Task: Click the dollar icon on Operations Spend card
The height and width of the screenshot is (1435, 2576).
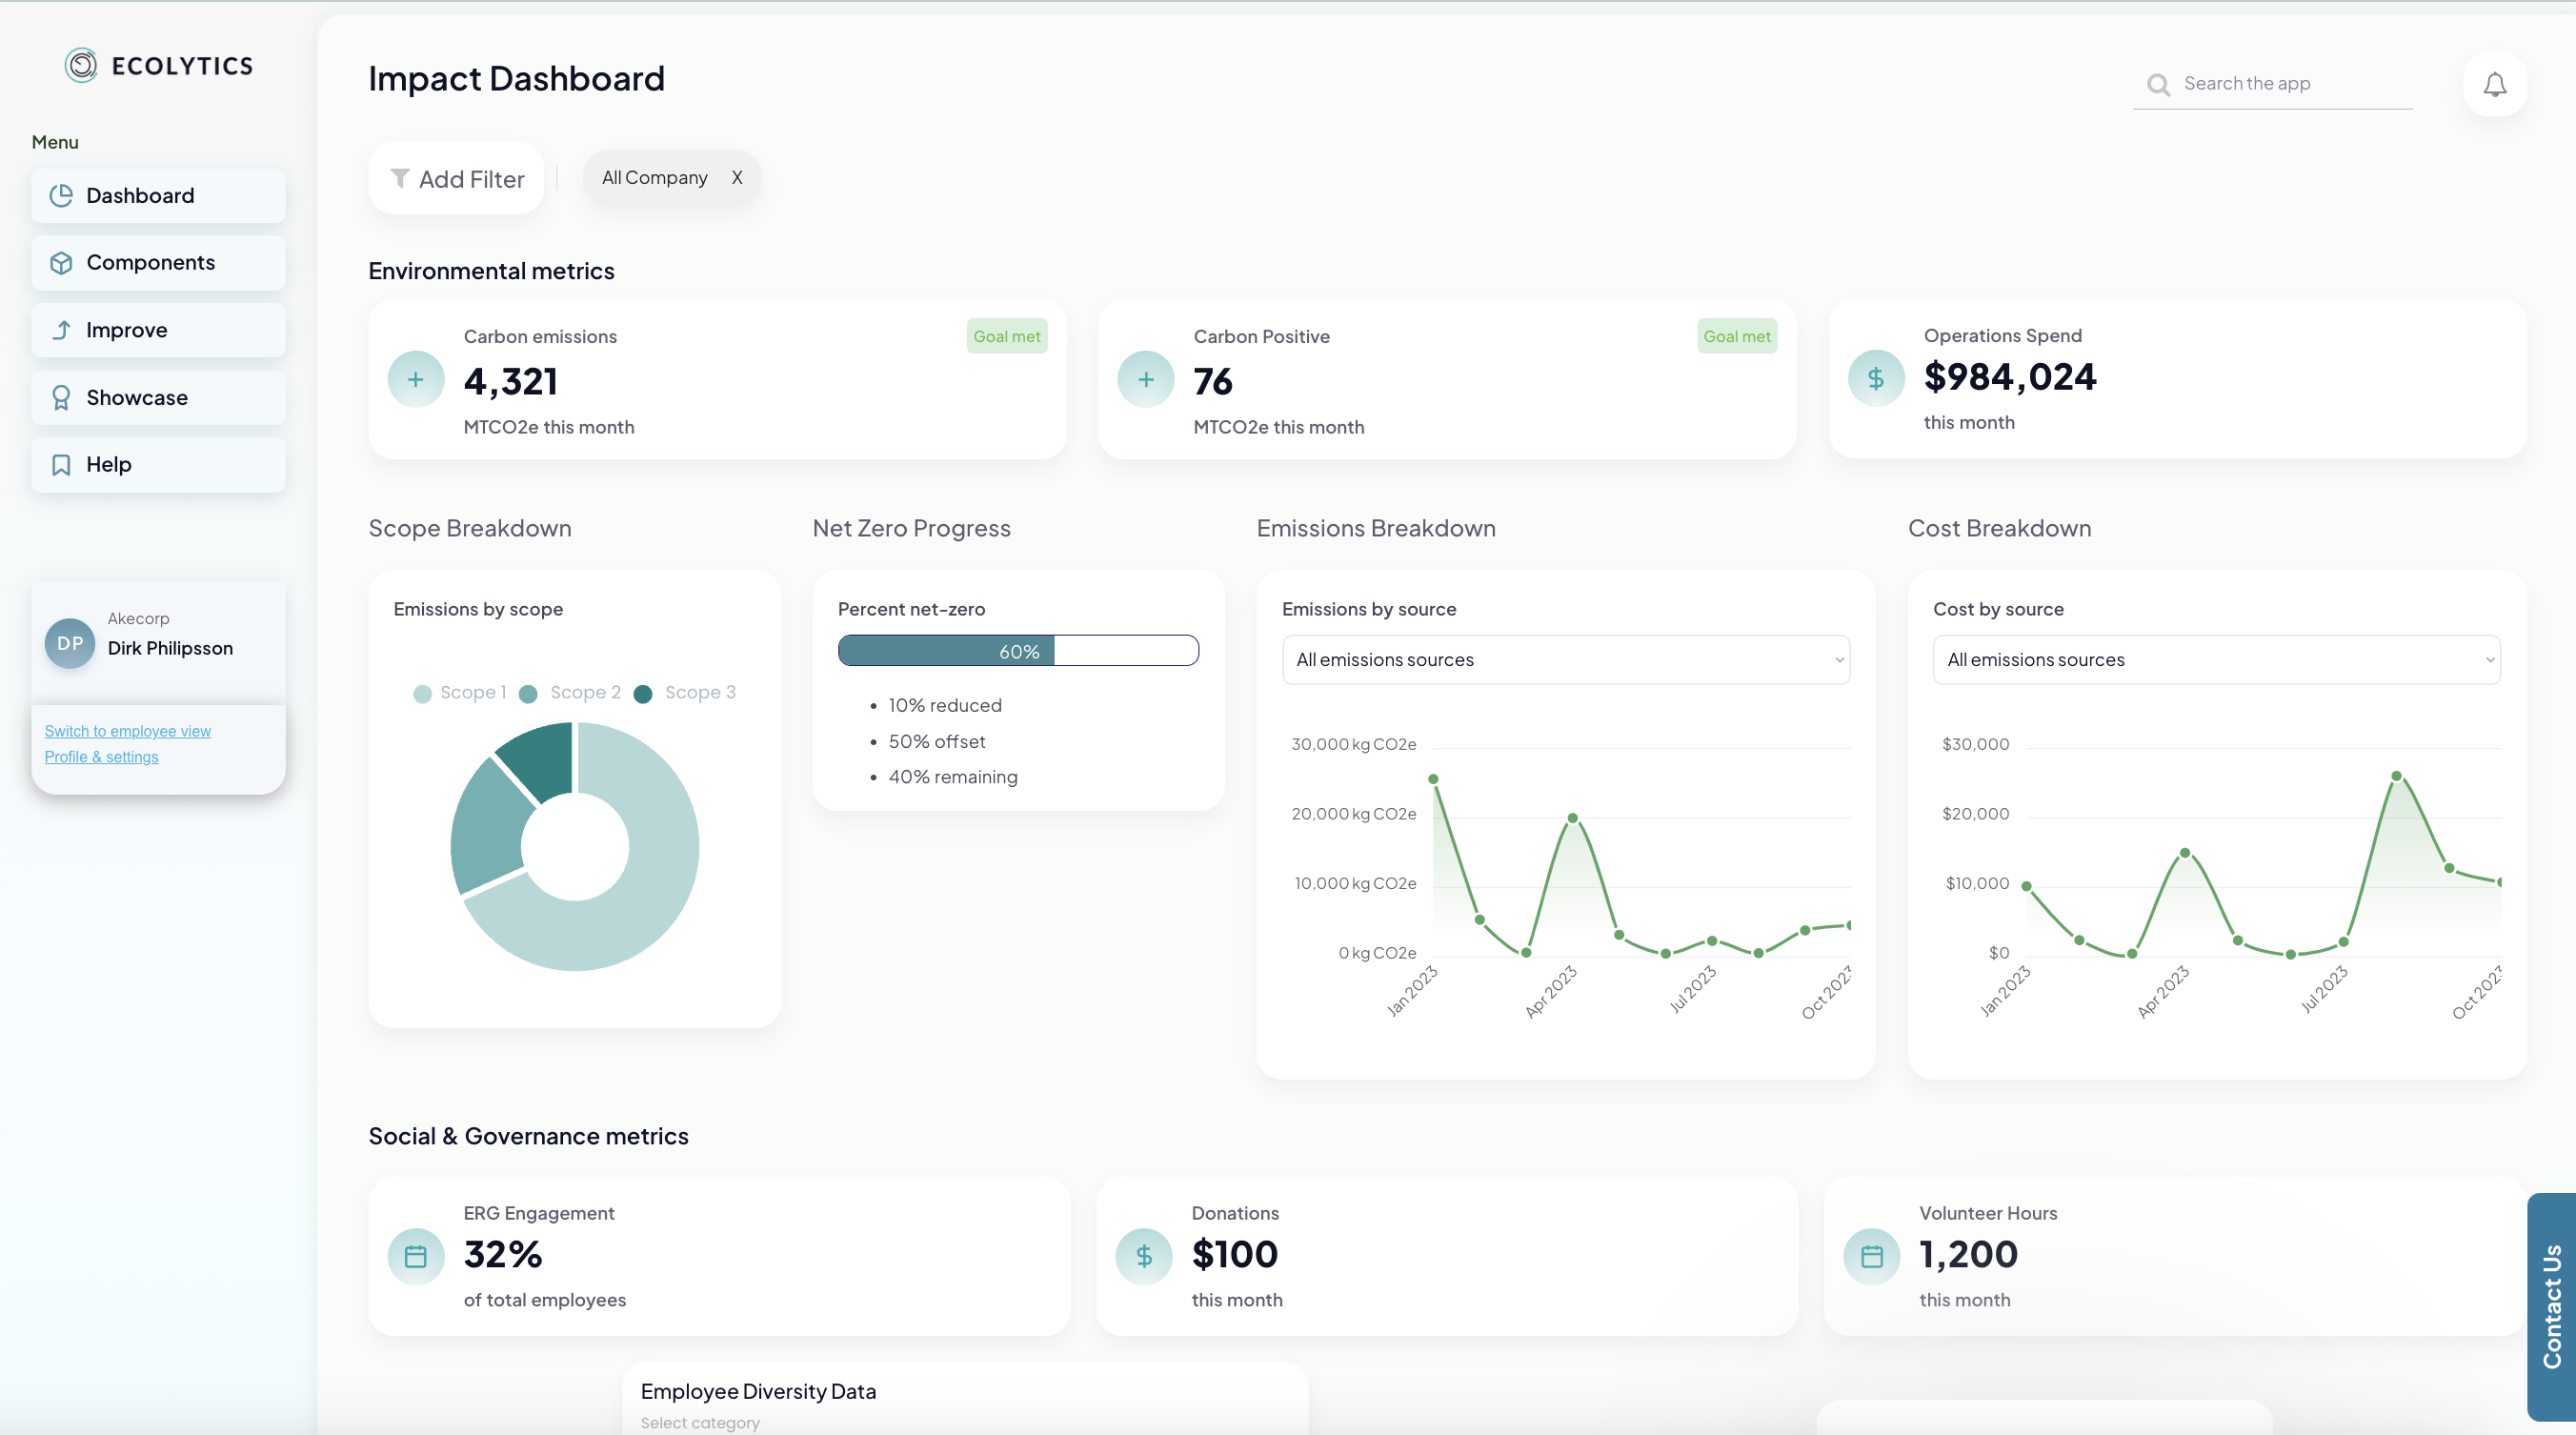Action: coord(1876,378)
